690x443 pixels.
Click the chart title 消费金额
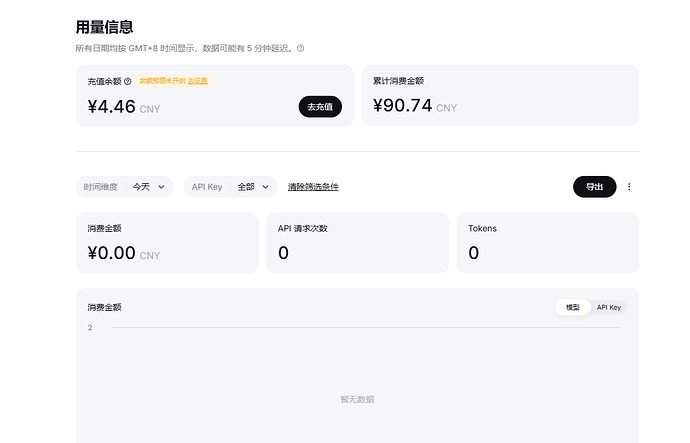coord(104,308)
